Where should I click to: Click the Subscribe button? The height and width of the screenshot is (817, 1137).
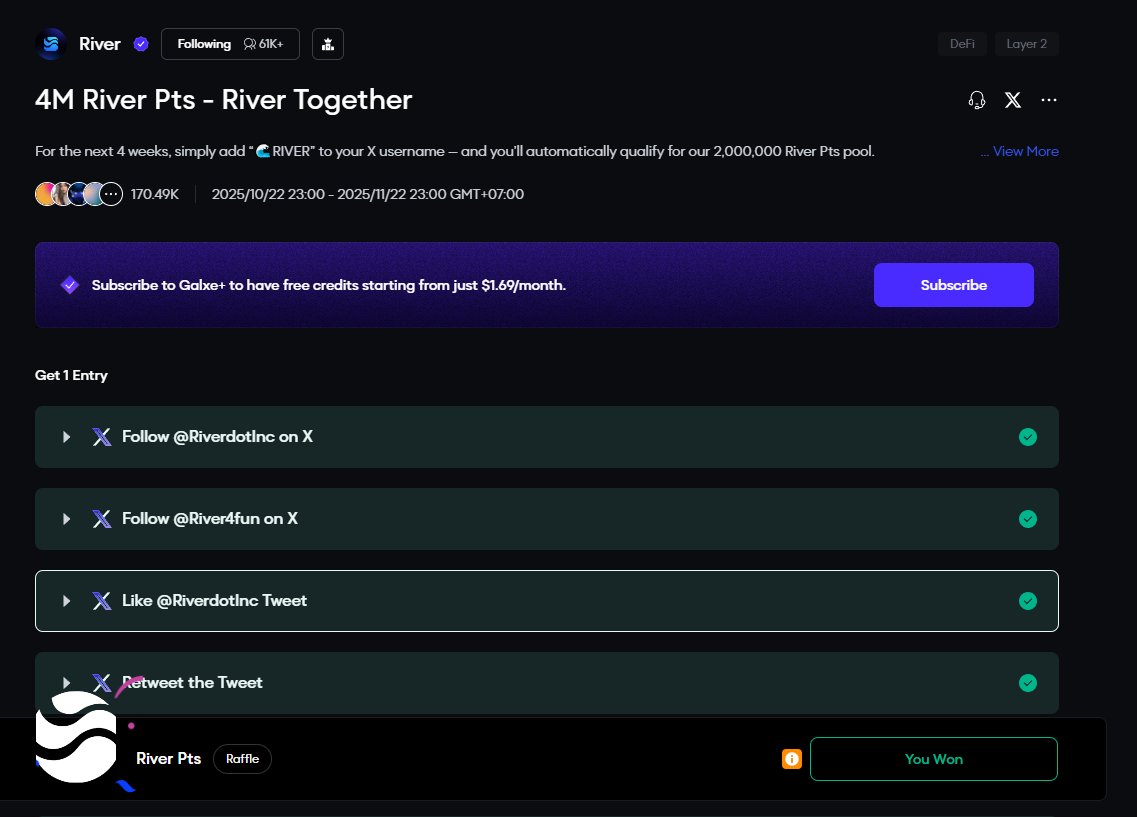pyautogui.click(x=954, y=285)
